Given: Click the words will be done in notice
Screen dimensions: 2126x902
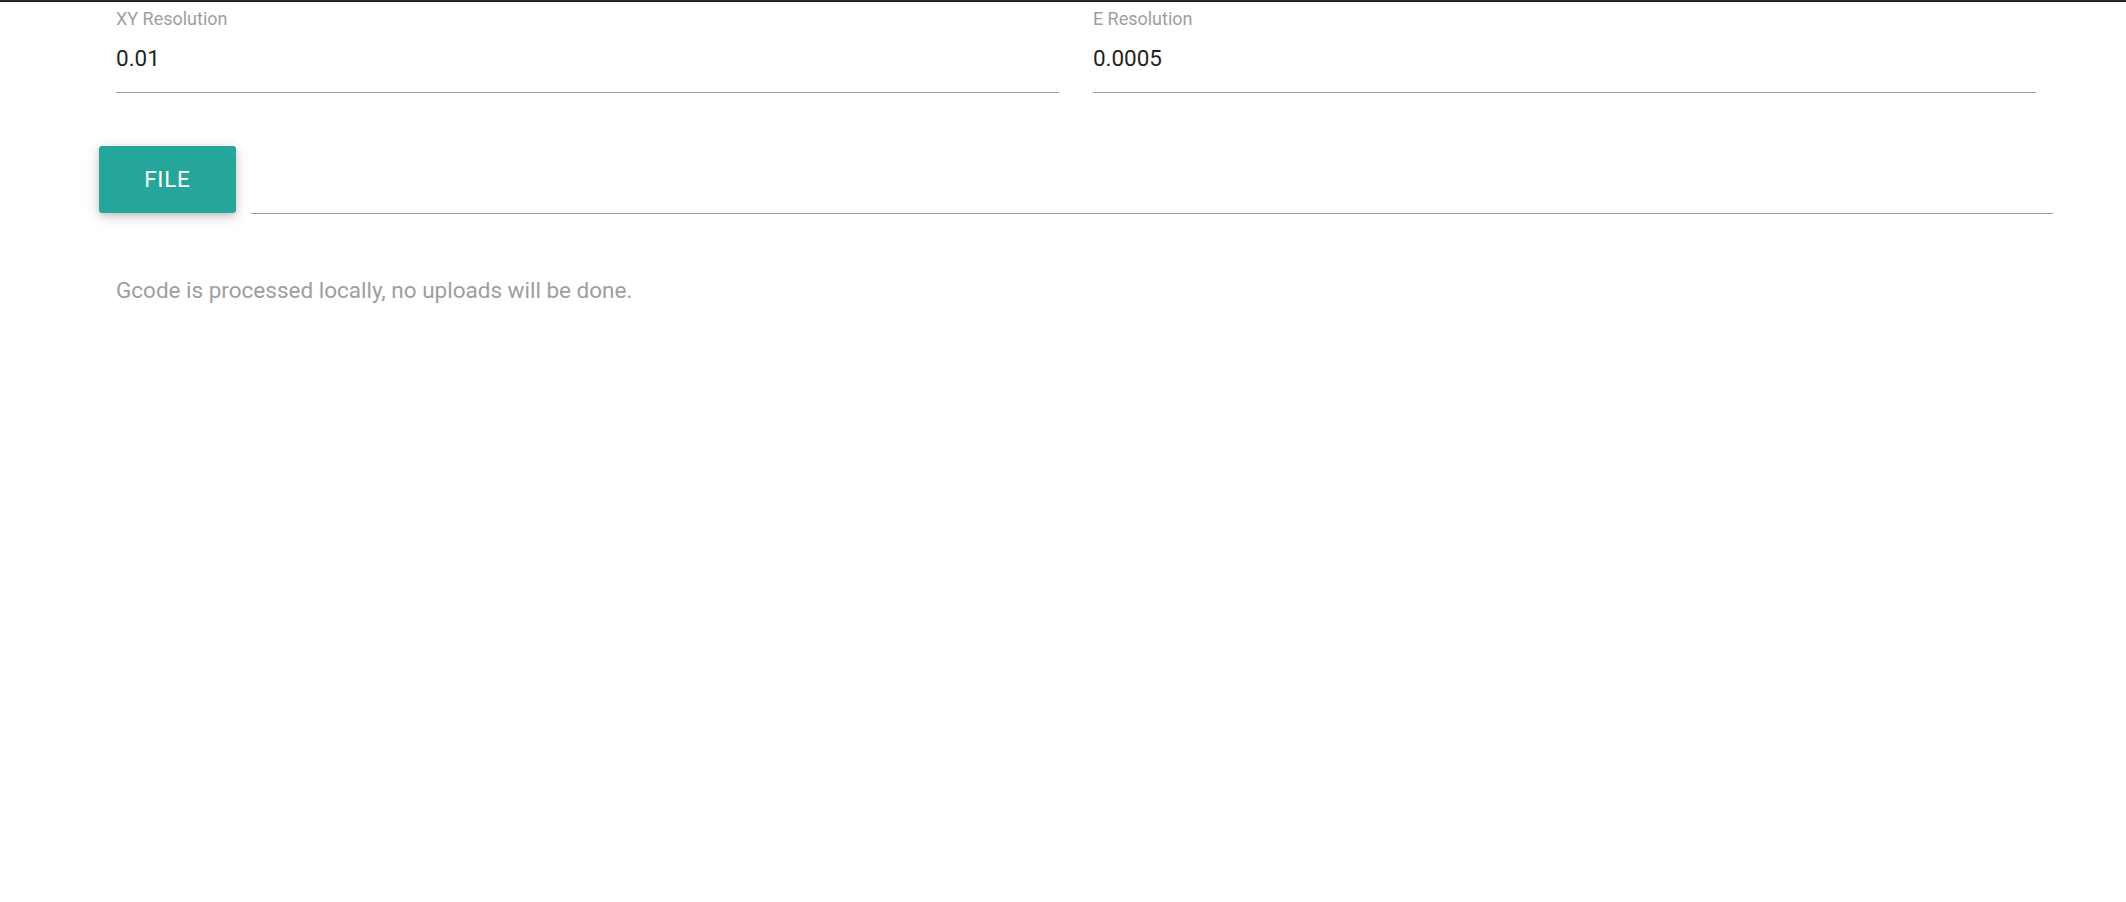Looking at the screenshot, I should tap(569, 291).
